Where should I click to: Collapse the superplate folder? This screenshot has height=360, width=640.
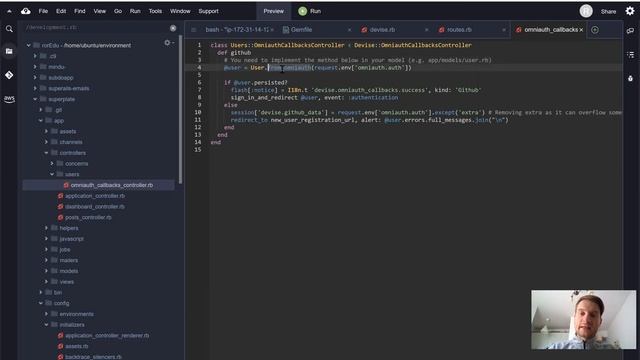tap(35, 99)
